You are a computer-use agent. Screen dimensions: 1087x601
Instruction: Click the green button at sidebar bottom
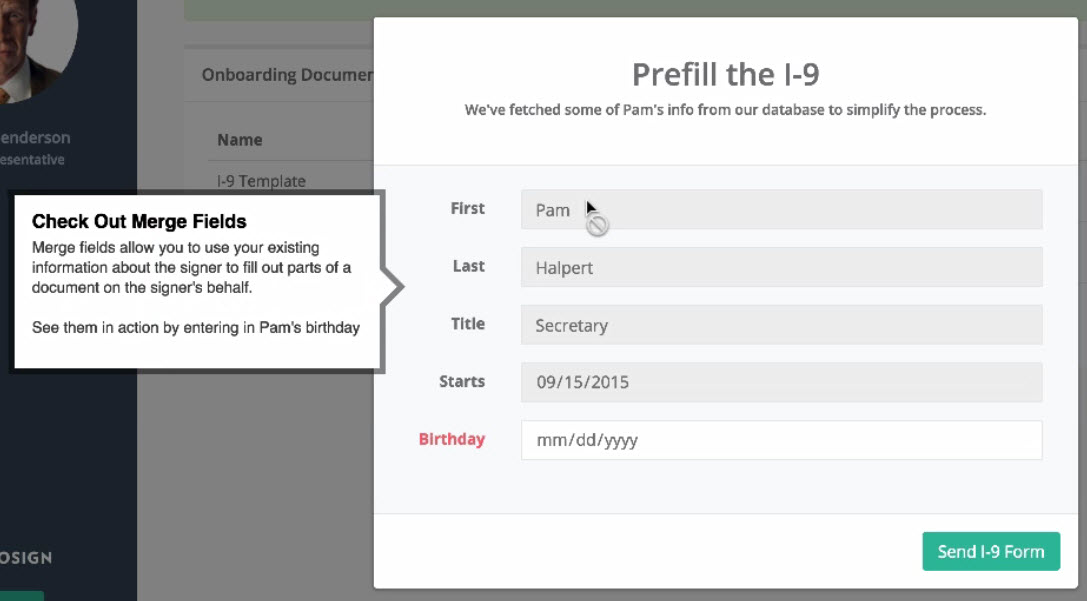click(21, 595)
